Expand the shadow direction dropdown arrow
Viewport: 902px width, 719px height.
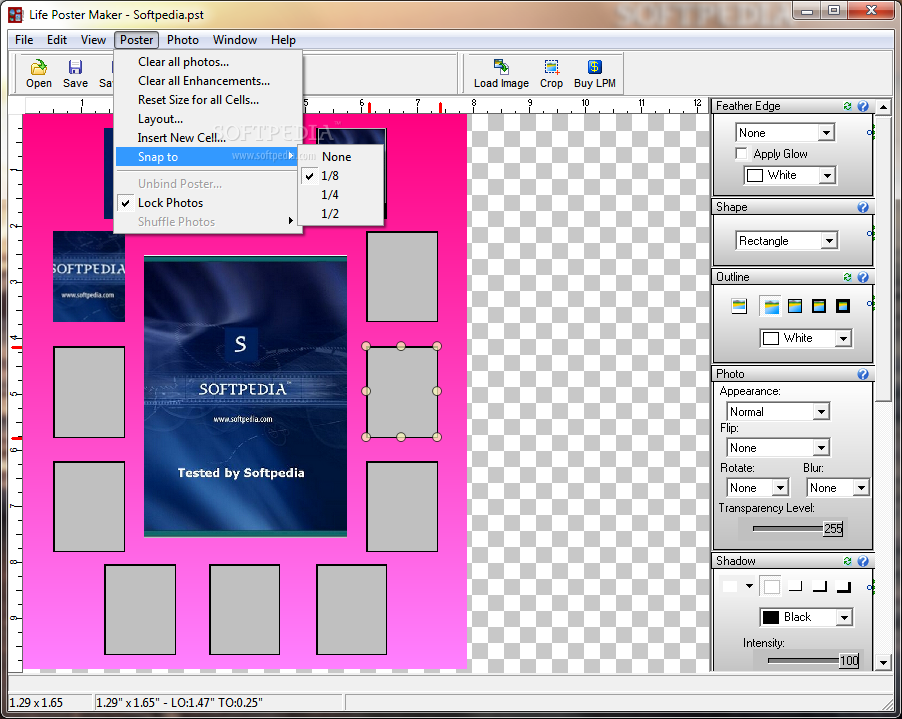click(x=749, y=586)
